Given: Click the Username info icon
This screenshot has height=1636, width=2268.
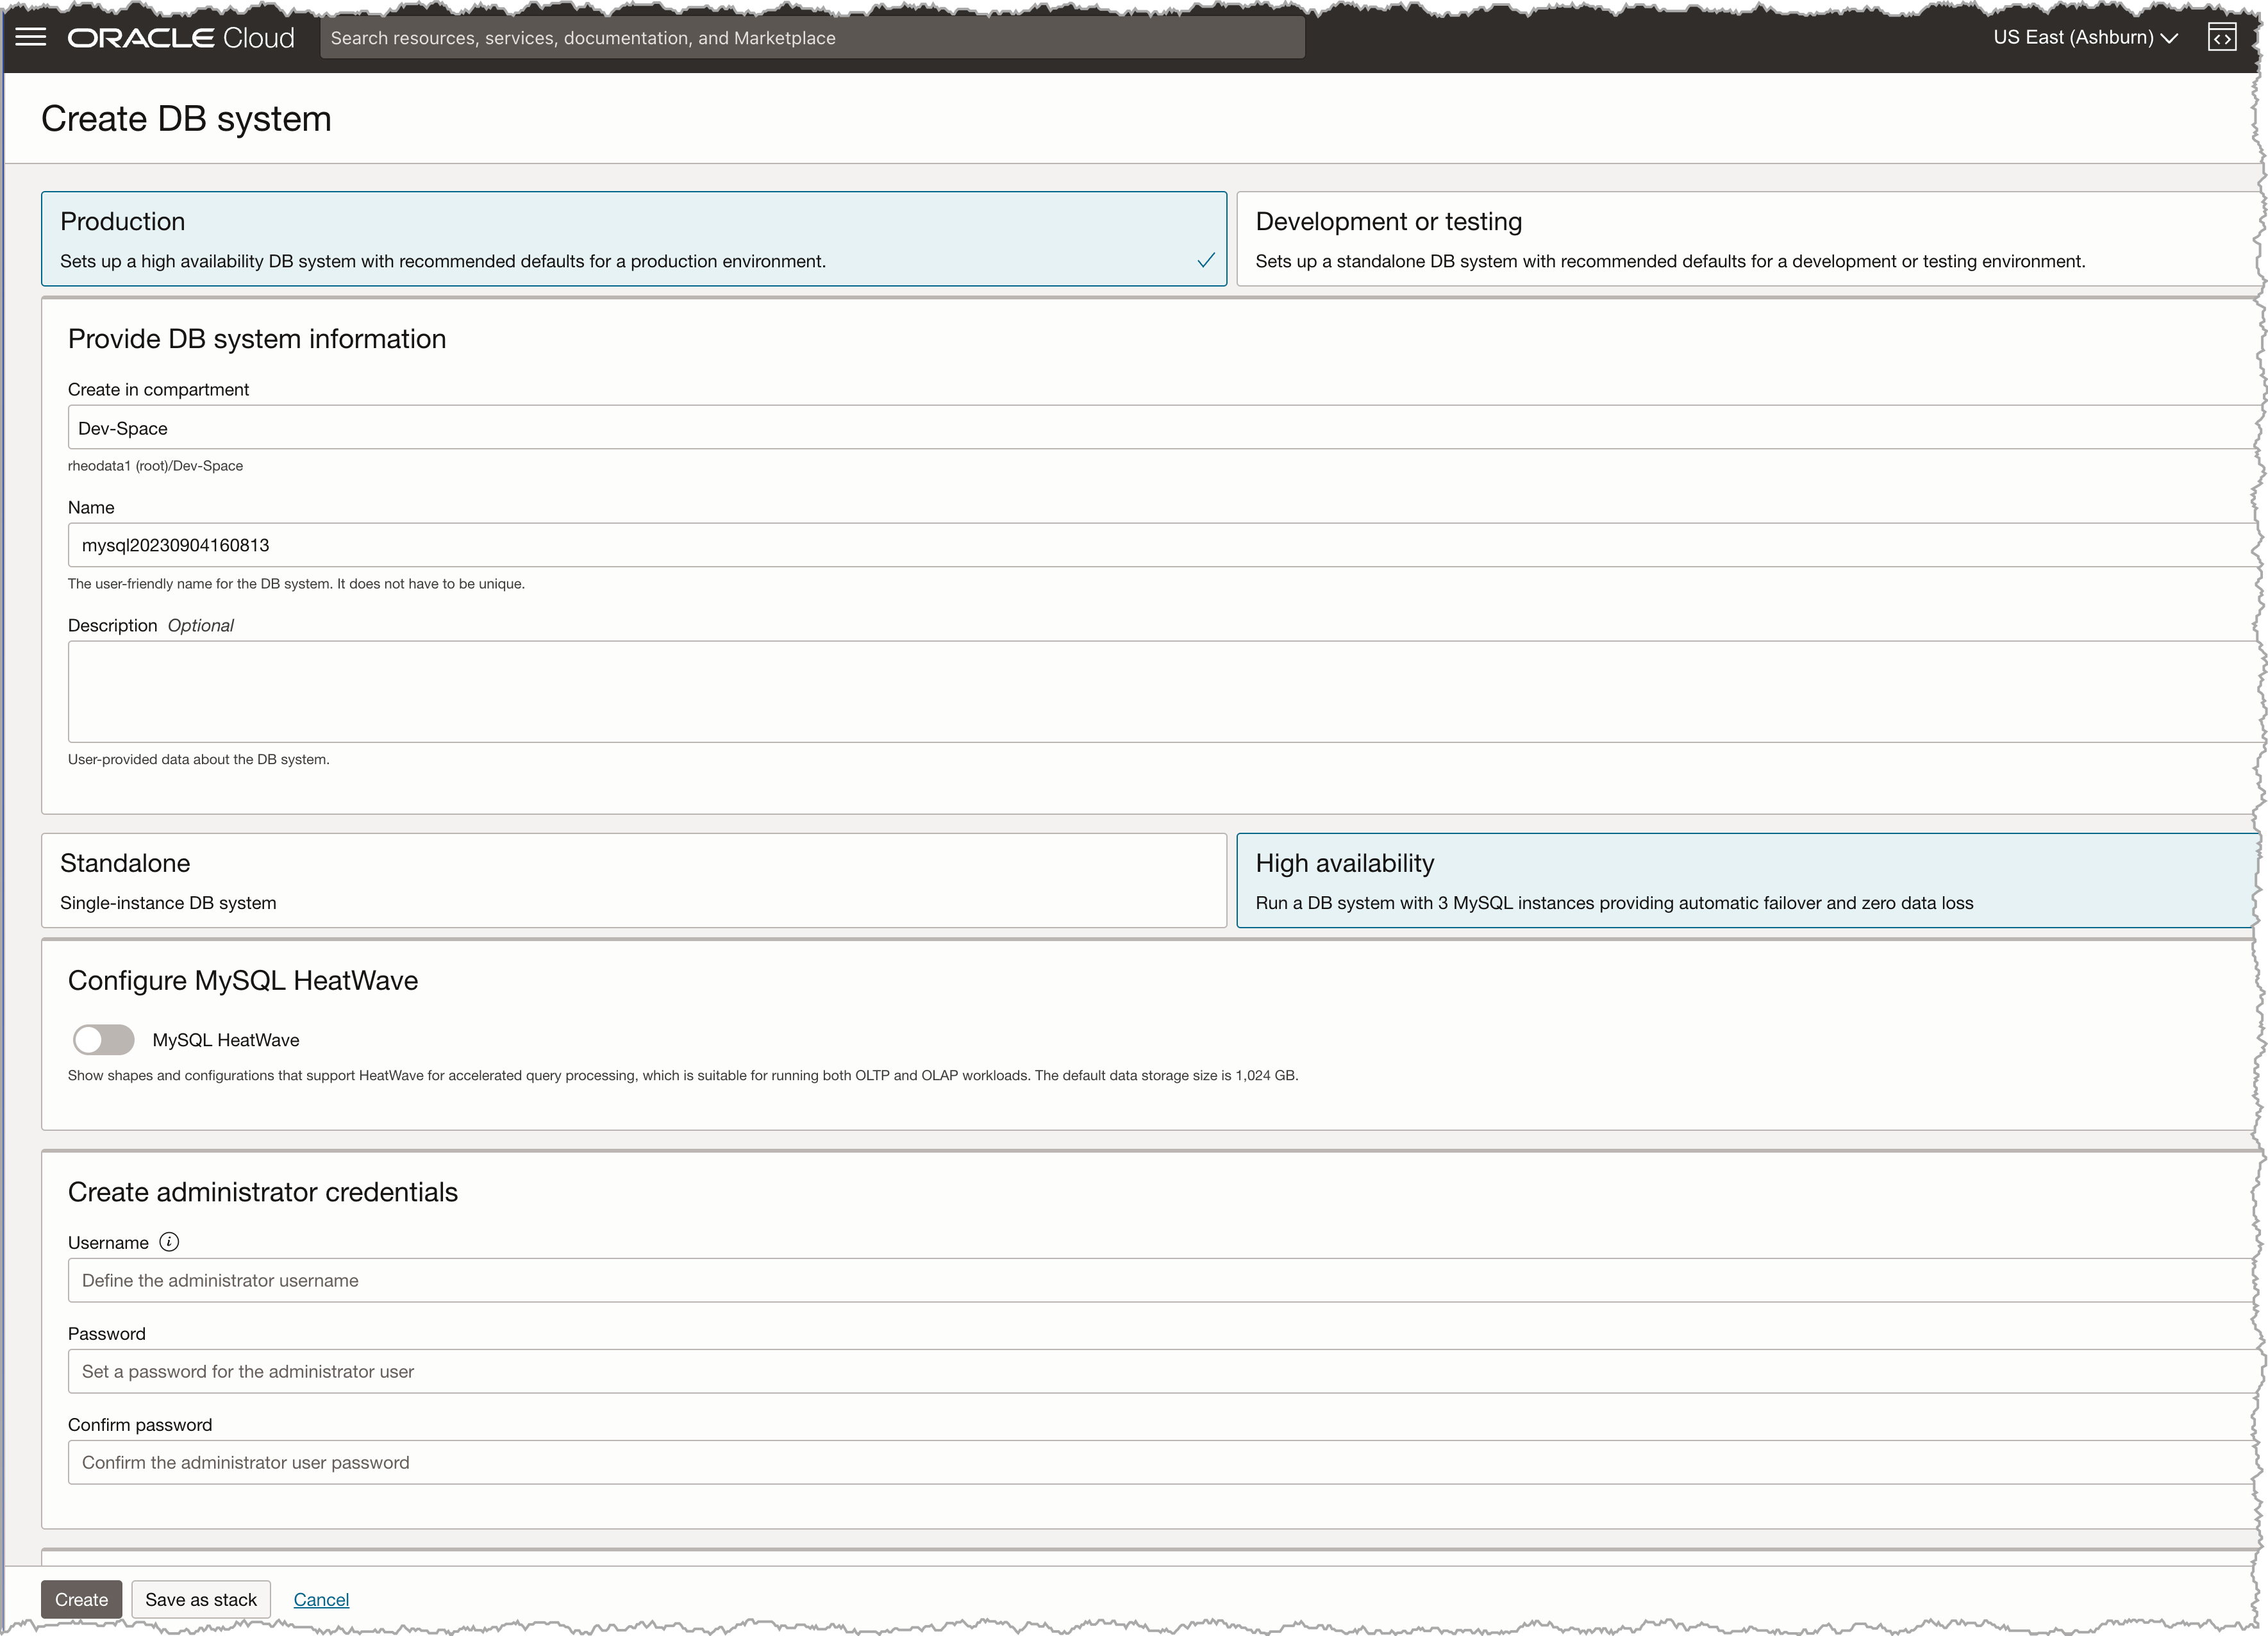Looking at the screenshot, I should pyautogui.click(x=169, y=1242).
